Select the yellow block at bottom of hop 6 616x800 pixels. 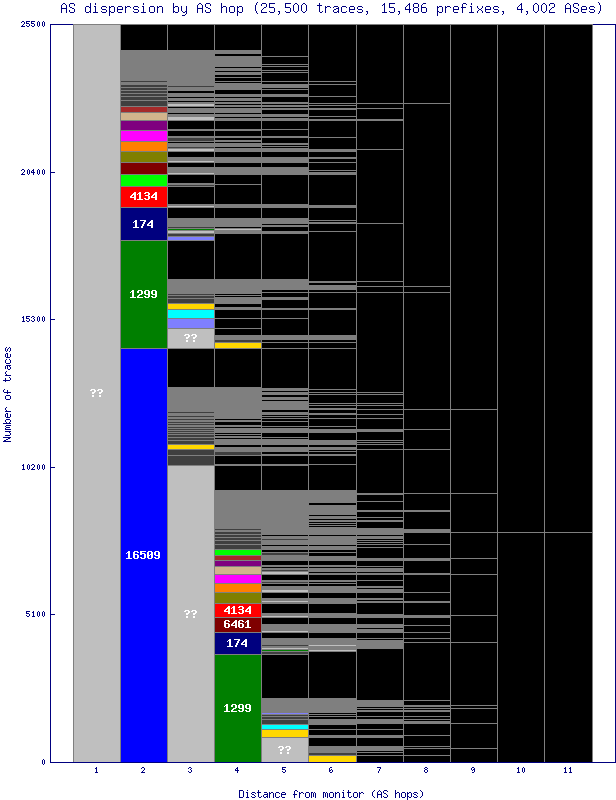332,758
